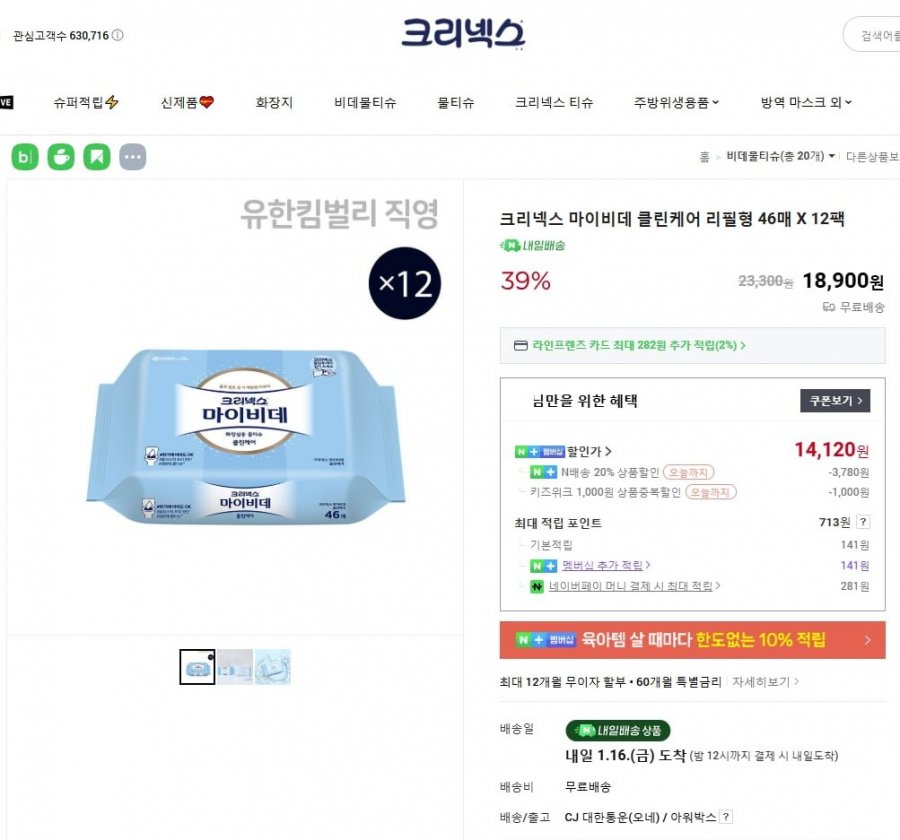900x840 pixels.
Task: Expand the 주방위생용품 menu dropdown
Action: click(x=677, y=102)
